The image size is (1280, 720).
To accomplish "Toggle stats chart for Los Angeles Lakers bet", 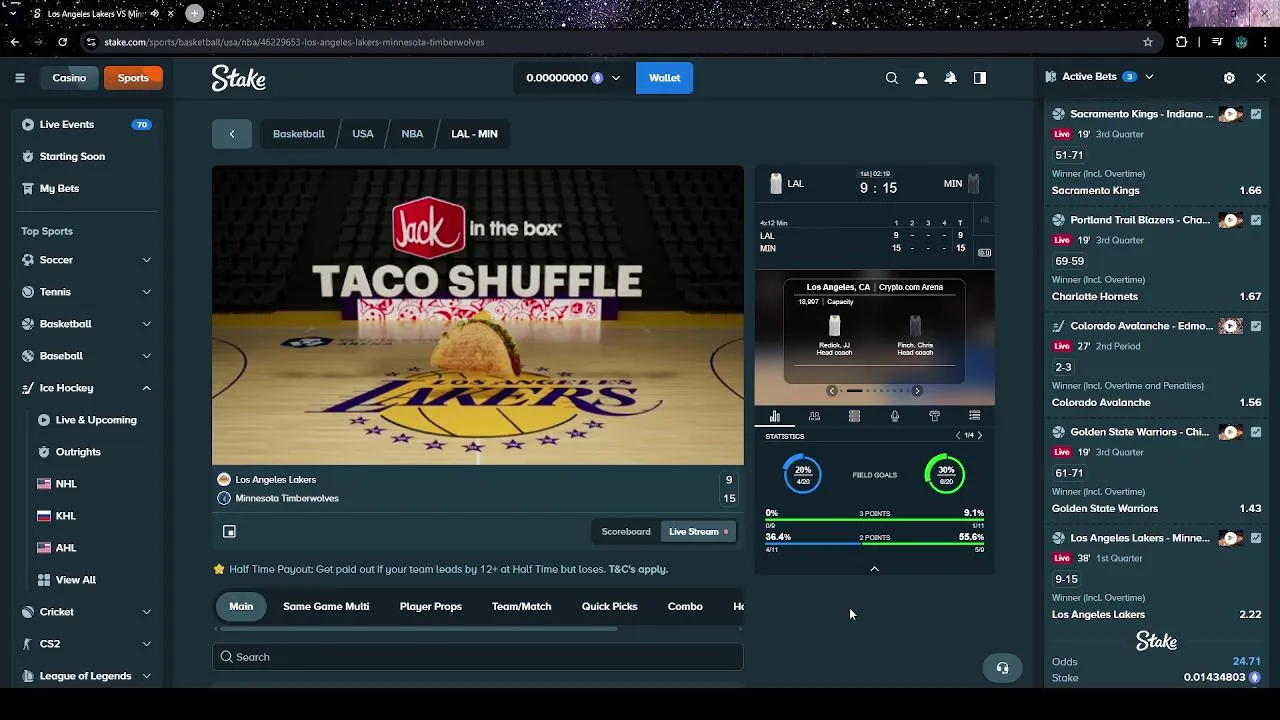I will [1256, 538].
